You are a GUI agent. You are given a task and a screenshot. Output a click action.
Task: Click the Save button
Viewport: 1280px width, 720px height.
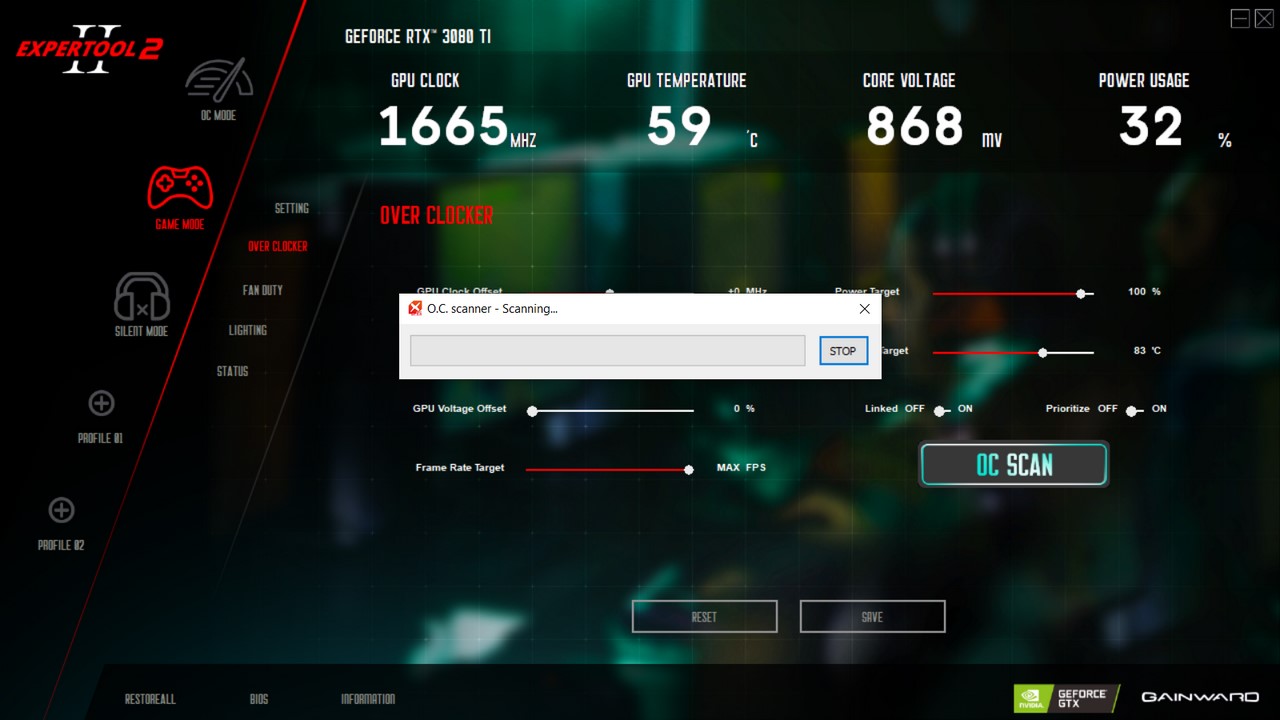[x=872, y=617]
